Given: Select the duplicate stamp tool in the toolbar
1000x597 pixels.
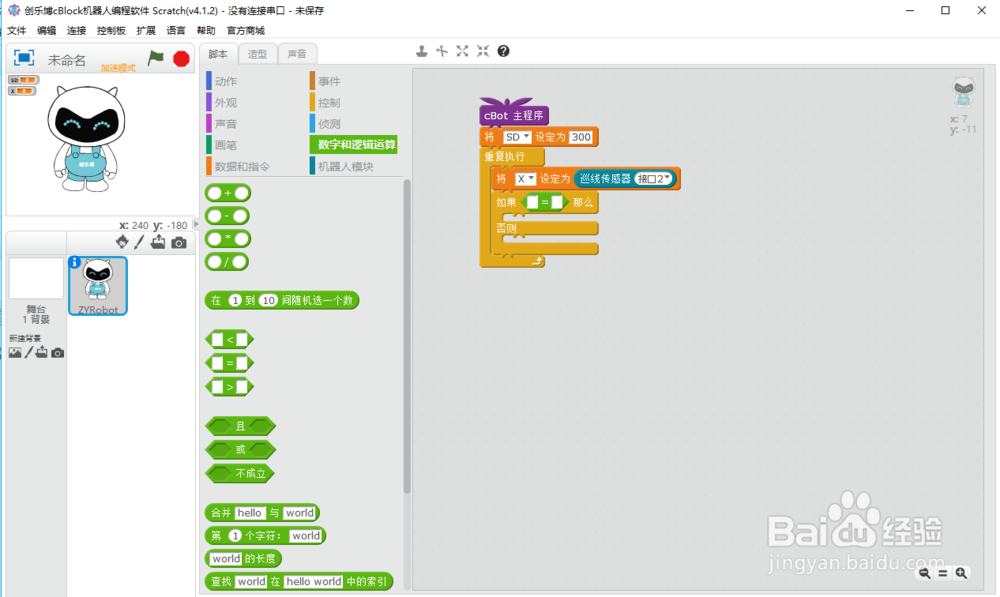Looking at the screenshot, I should coord(422,51).
